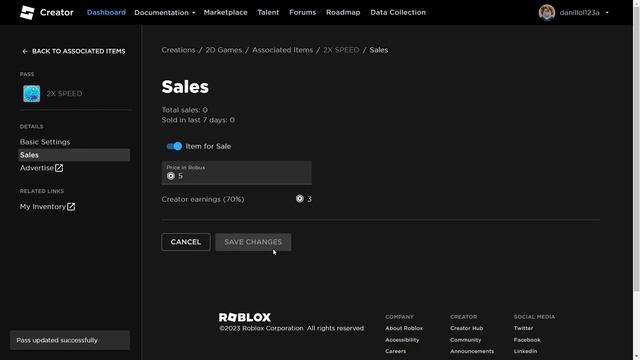Viewport: 640px width, 360px height.
Task: Click the 2D Games breadcrumb
Action: click(x=223, y=50)
